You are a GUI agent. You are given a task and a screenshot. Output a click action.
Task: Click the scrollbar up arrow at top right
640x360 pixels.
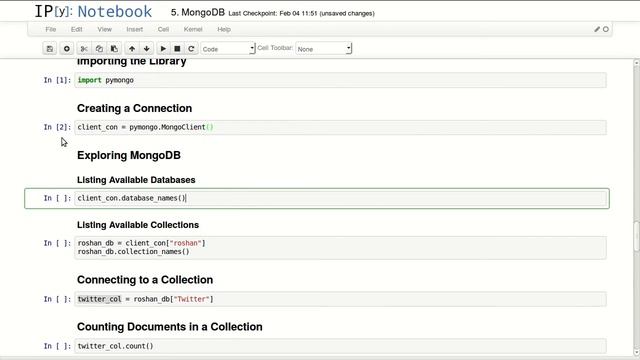[636, 63]
